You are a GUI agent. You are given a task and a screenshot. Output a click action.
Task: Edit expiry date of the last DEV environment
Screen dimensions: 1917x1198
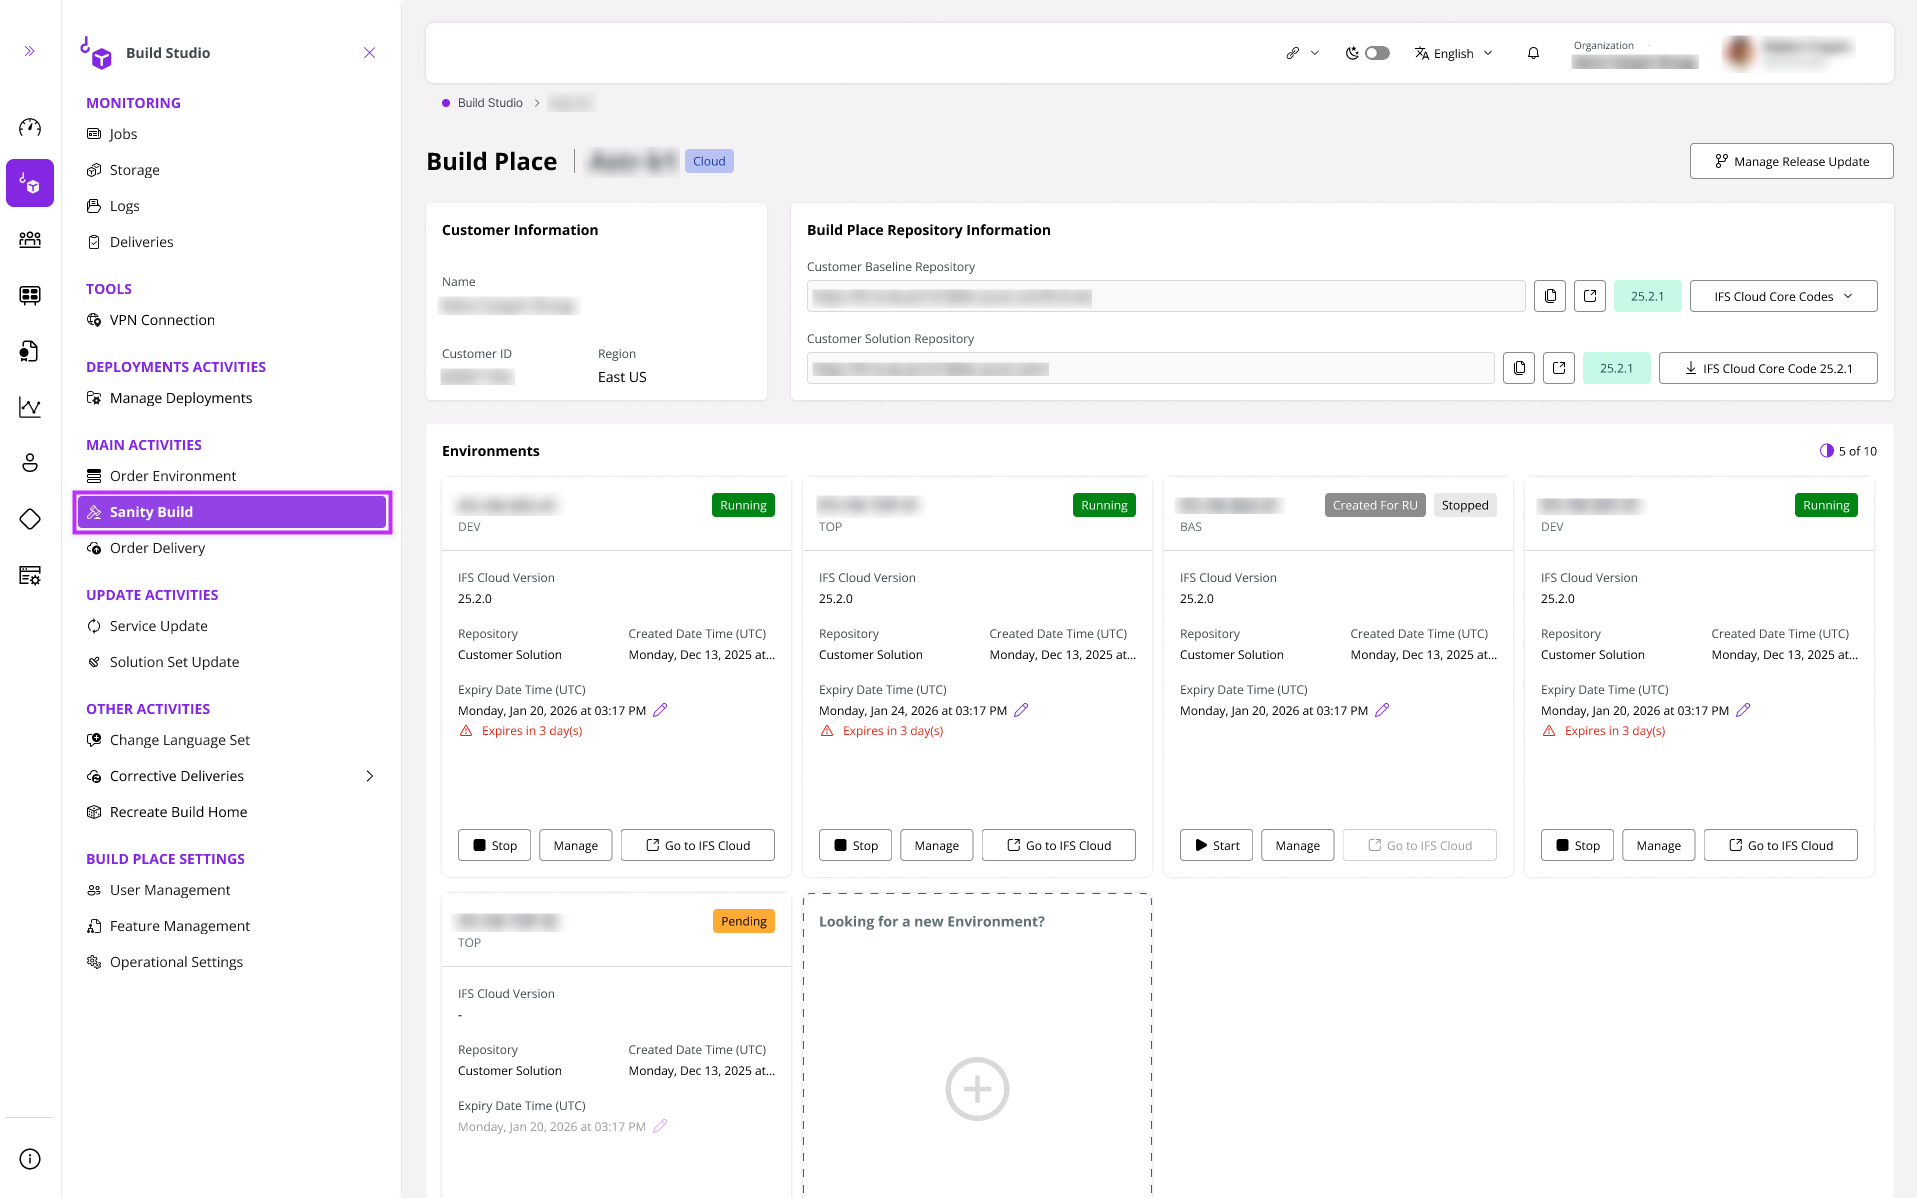click(1743, 710)
